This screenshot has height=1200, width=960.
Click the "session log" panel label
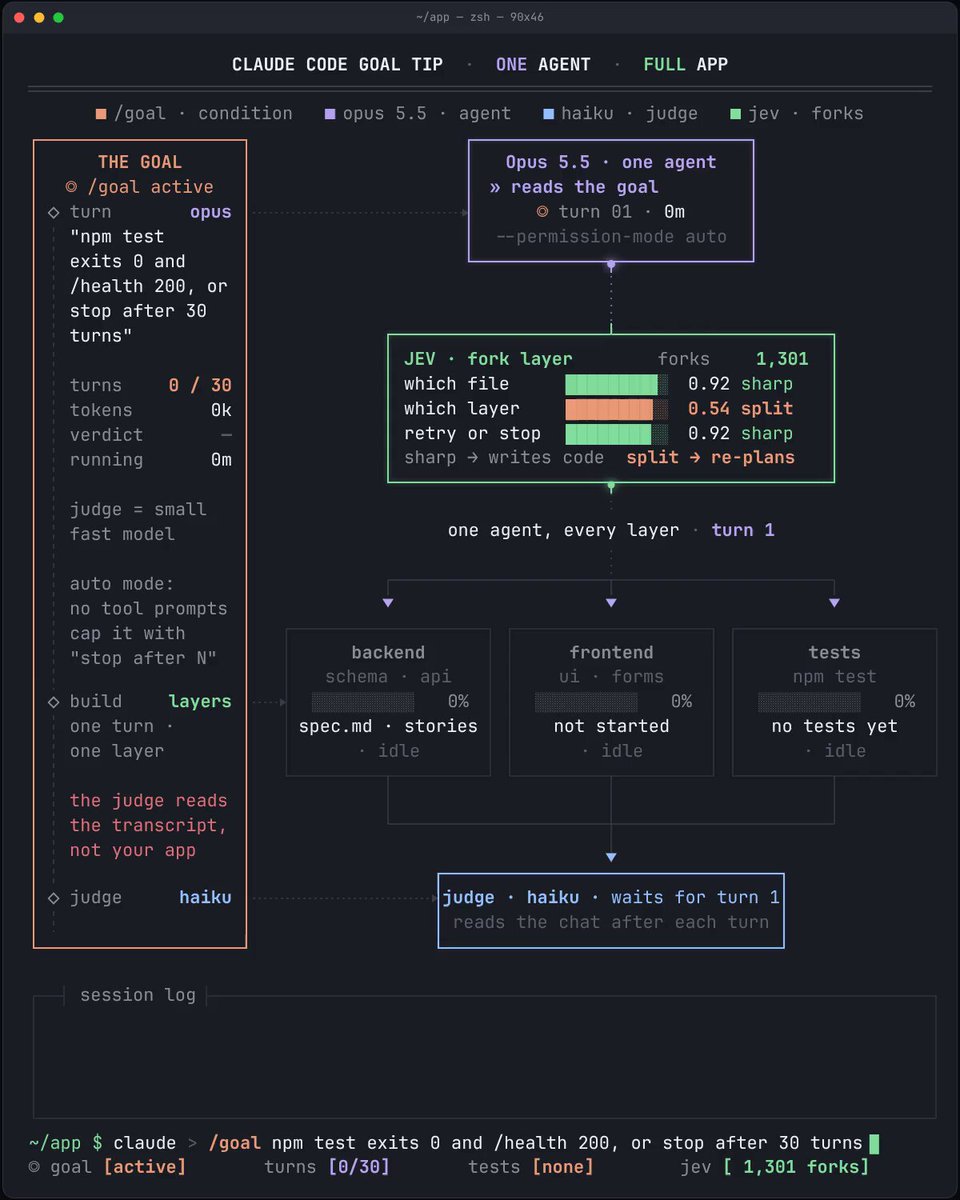pos(138,995)
